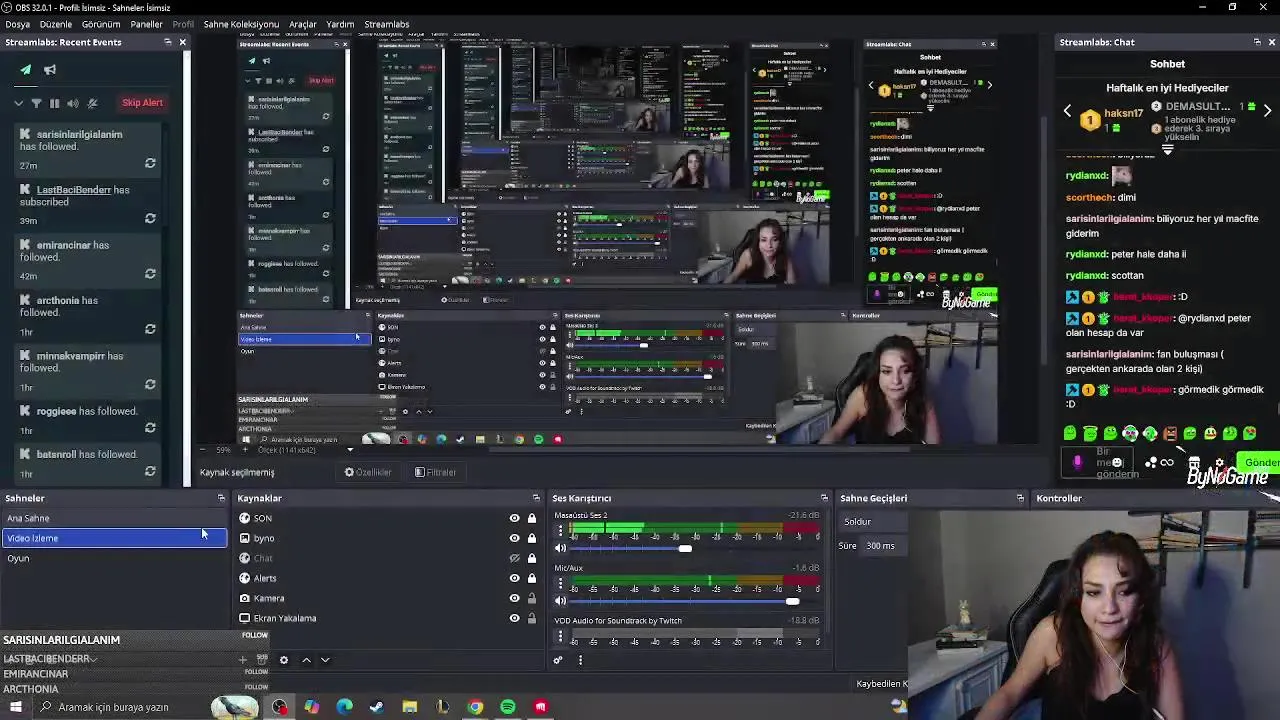
Task: Hide the Alerts source
Action: 514,578
